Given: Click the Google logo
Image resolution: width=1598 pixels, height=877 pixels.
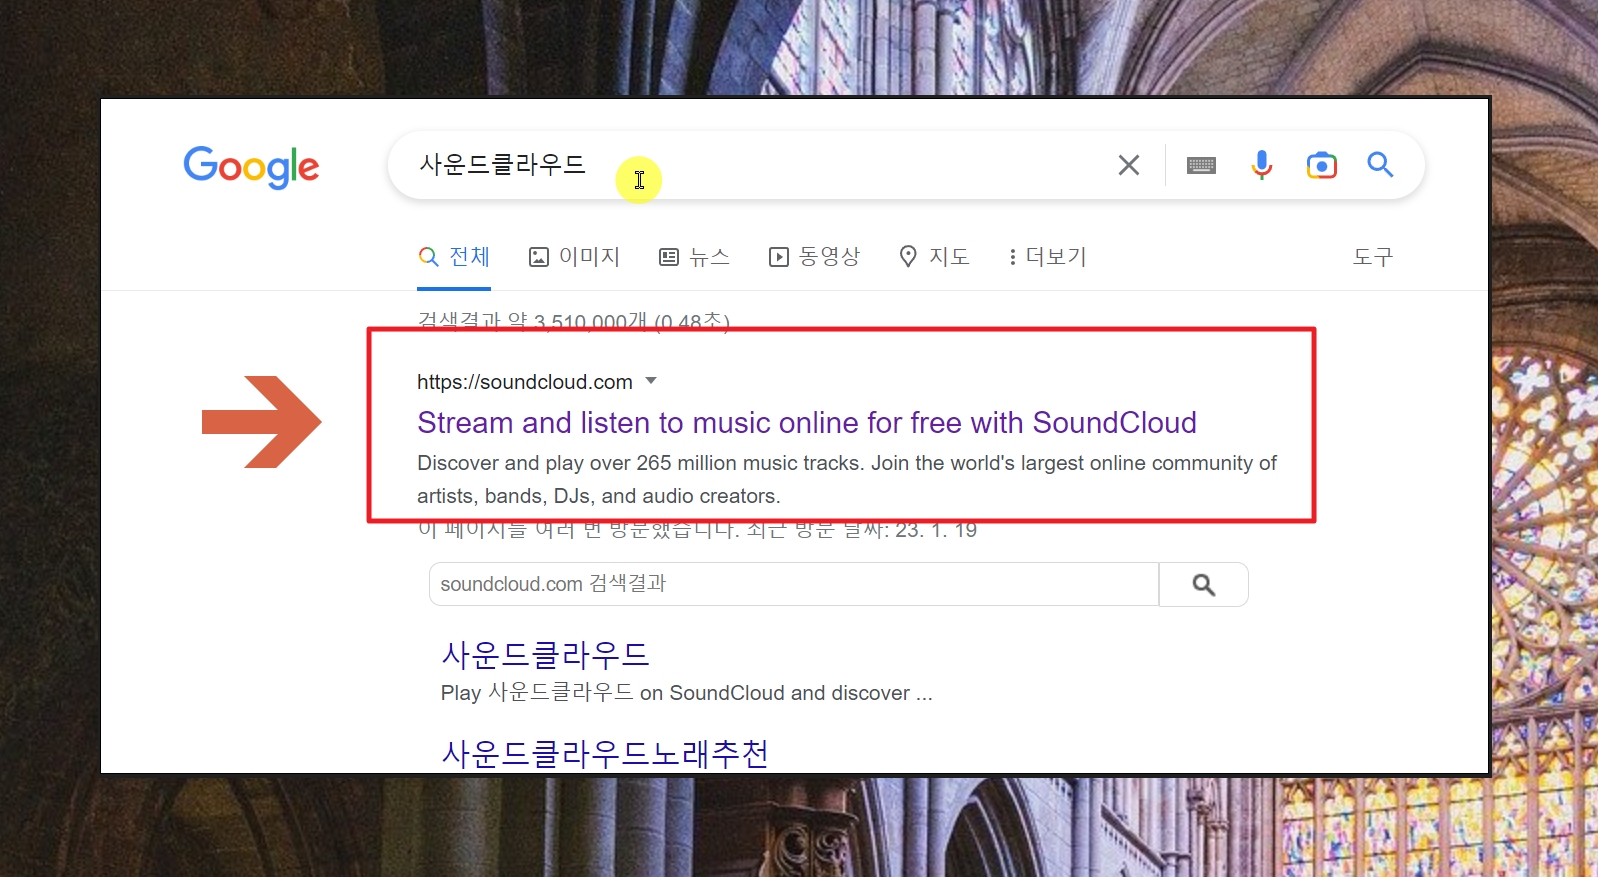Looking at the screenshot, I should [251, 167].
